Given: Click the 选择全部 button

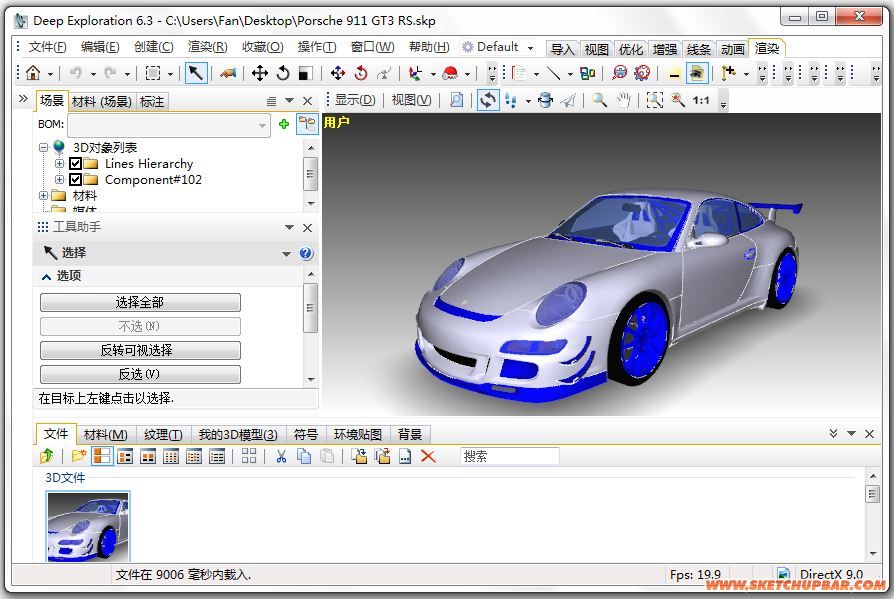Looking at the screenshot, I should pyautogui.click(x=140, y=302).
